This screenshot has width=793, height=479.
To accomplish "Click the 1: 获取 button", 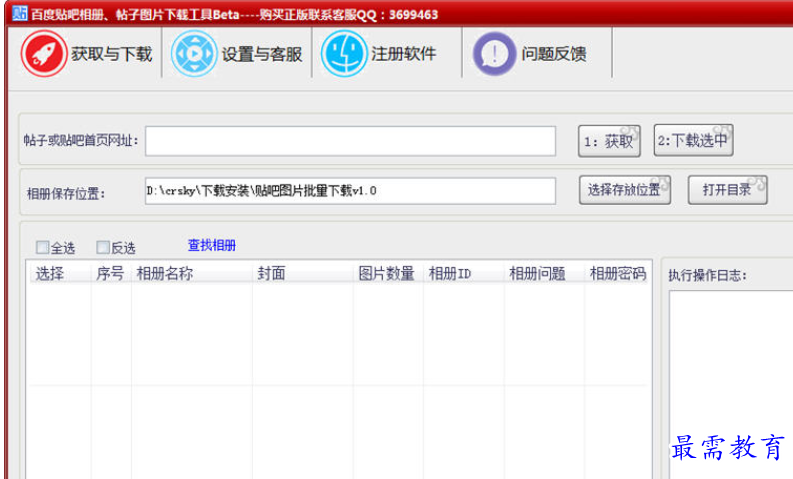I will tap(609, 141).
